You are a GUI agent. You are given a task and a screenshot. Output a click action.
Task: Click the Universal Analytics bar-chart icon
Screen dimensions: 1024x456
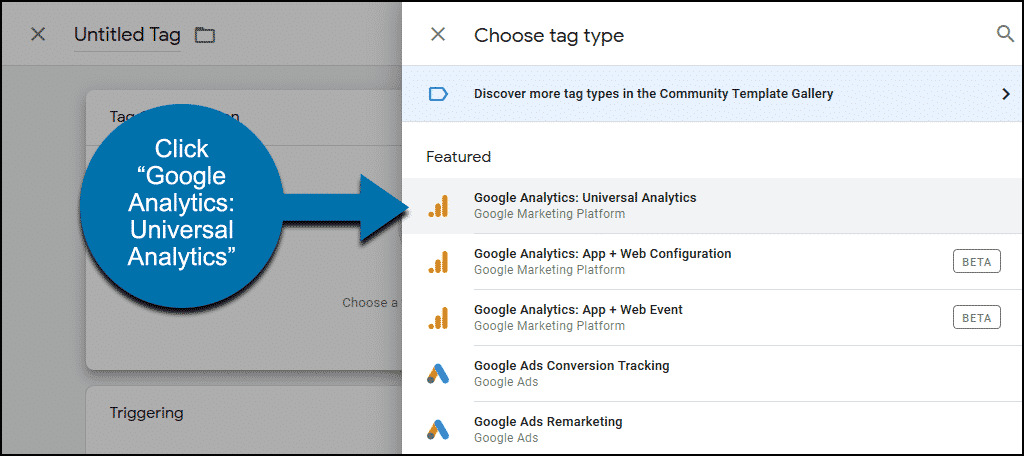[438, 206]
